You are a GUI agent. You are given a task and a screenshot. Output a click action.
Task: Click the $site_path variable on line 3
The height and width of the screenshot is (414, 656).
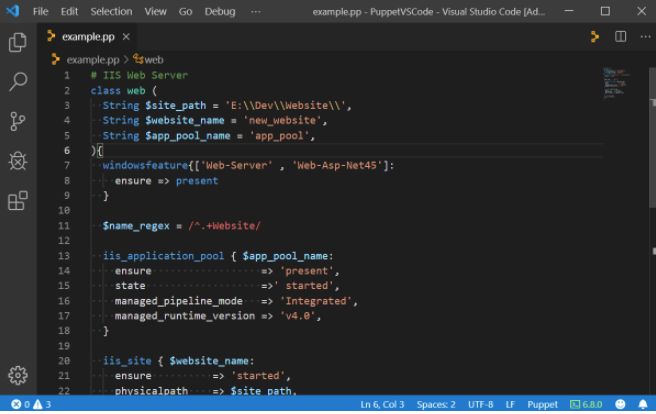(175, 105)
